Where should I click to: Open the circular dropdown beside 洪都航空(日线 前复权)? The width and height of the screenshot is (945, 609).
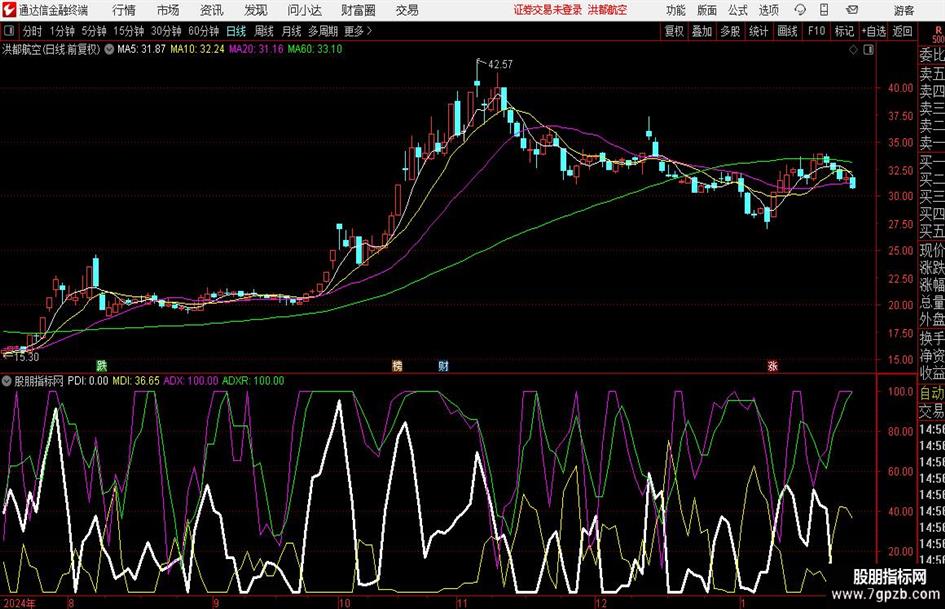pos(109,49)
